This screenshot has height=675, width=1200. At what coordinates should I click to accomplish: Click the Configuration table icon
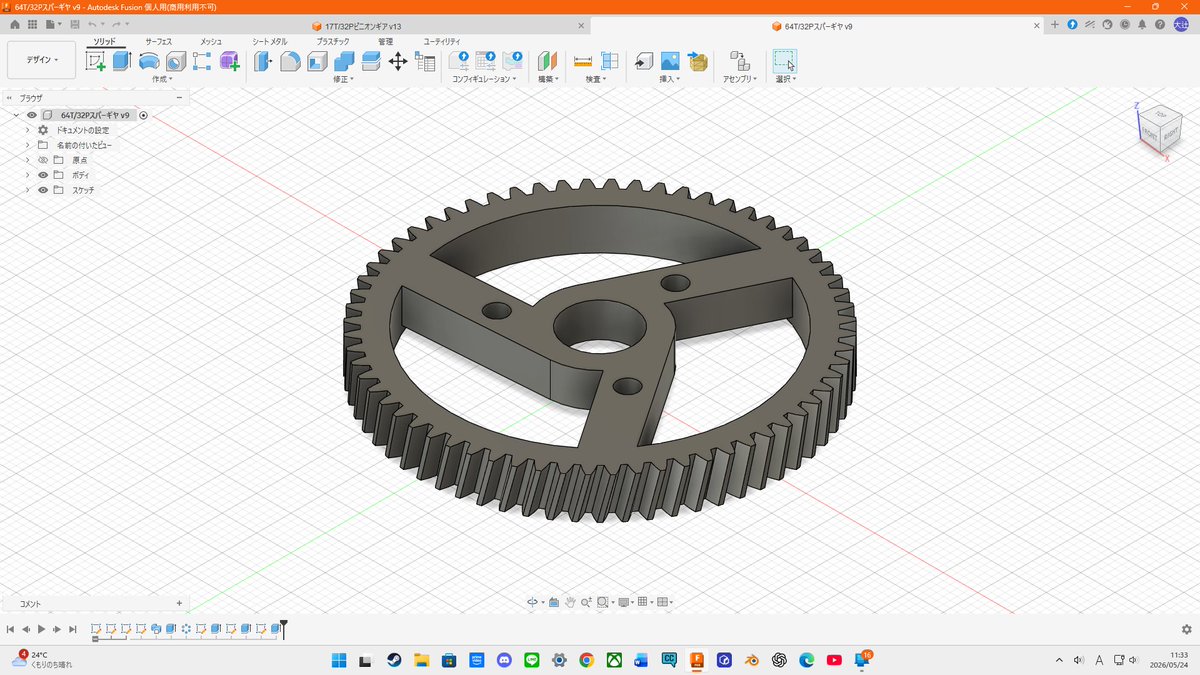coord(486,61)
